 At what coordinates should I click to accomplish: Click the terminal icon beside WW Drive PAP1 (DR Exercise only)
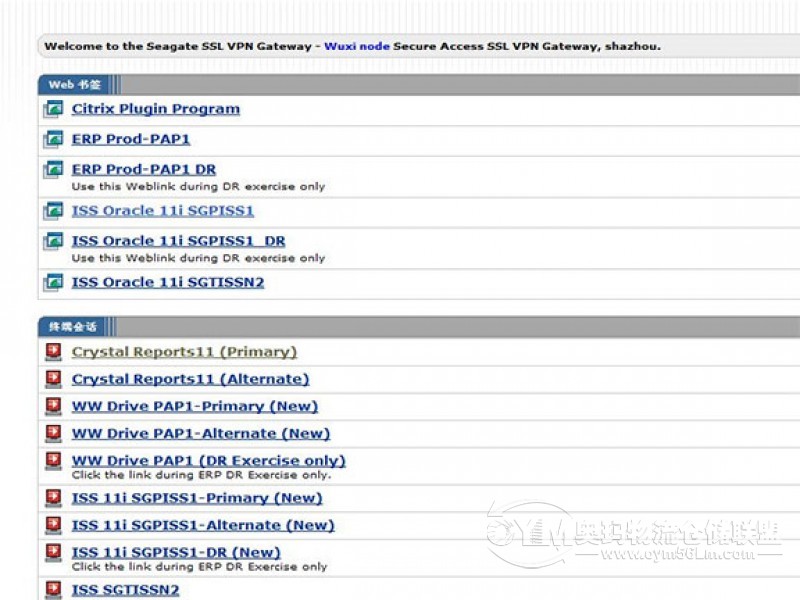(x=53, y=460)
